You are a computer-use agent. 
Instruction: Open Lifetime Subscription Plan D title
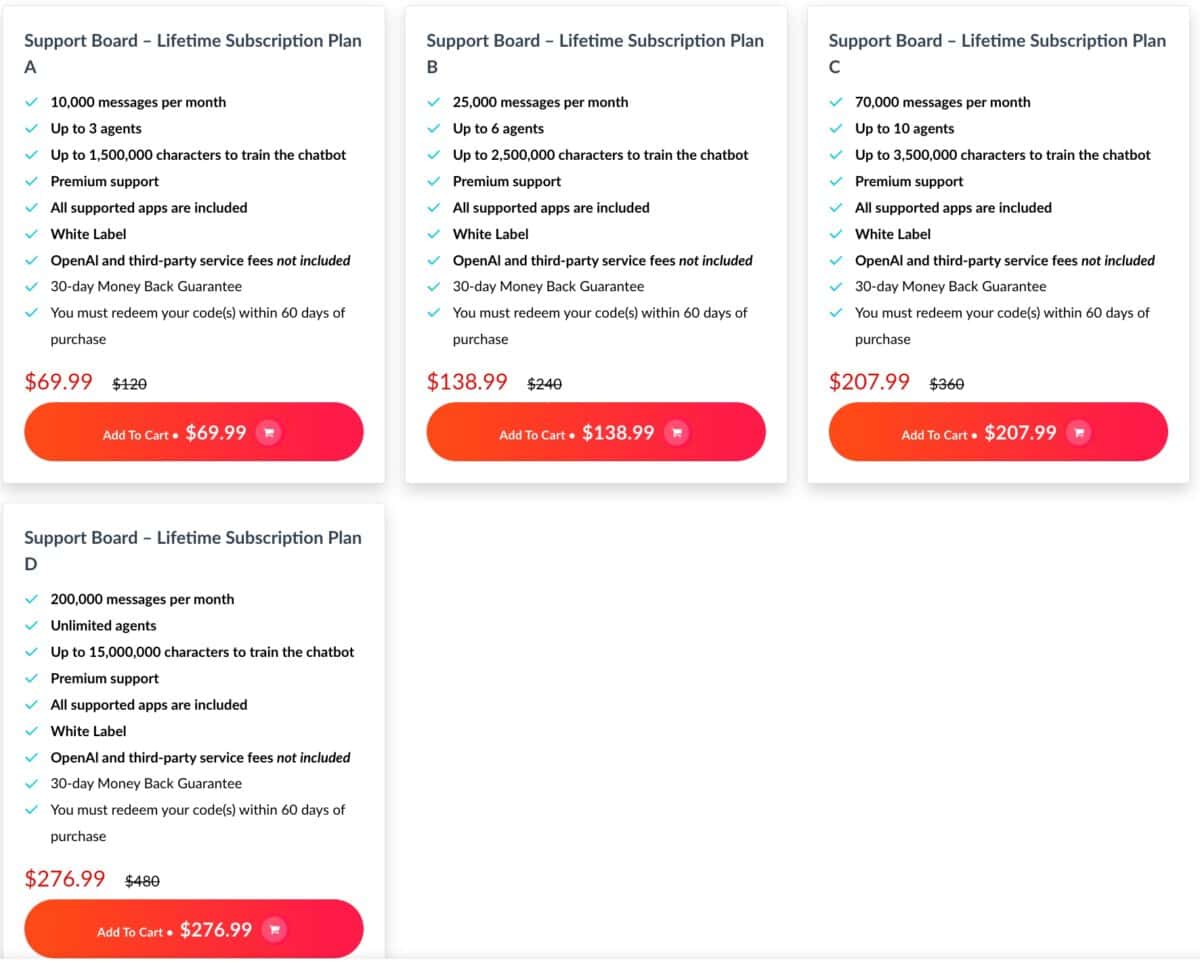(x=193, y=538)
